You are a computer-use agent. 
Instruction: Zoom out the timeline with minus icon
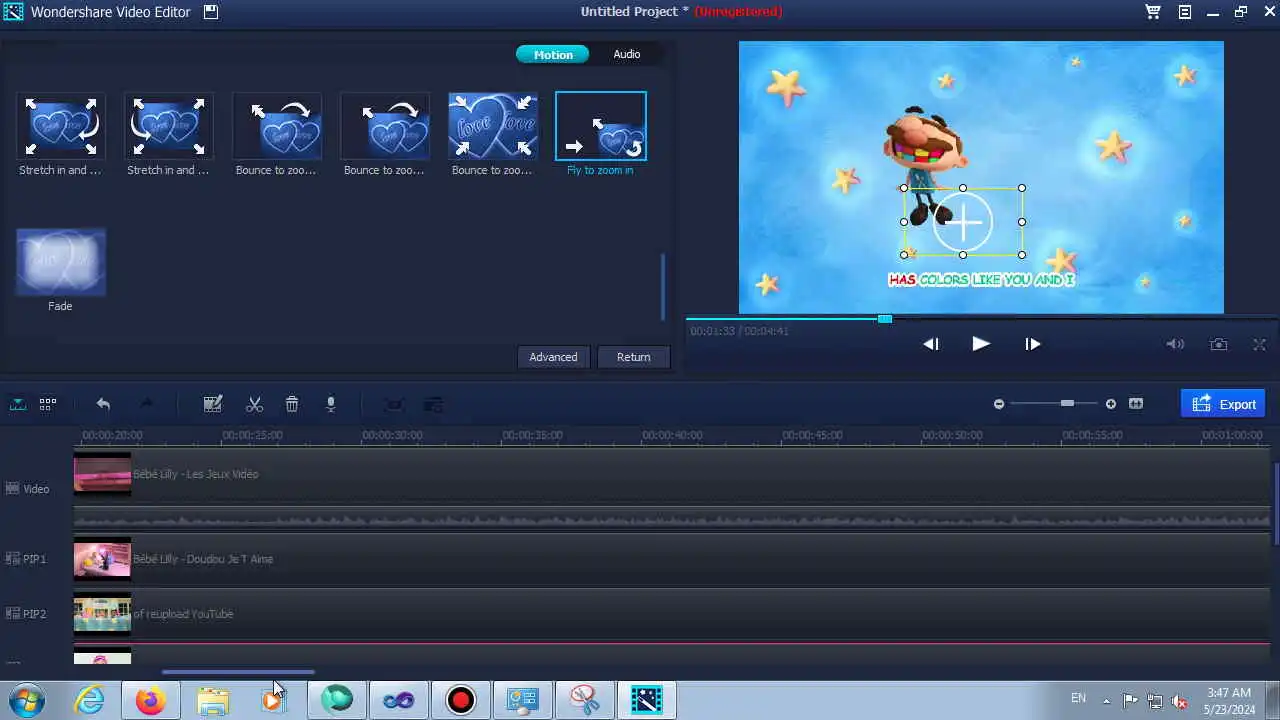tap(998, 404)
